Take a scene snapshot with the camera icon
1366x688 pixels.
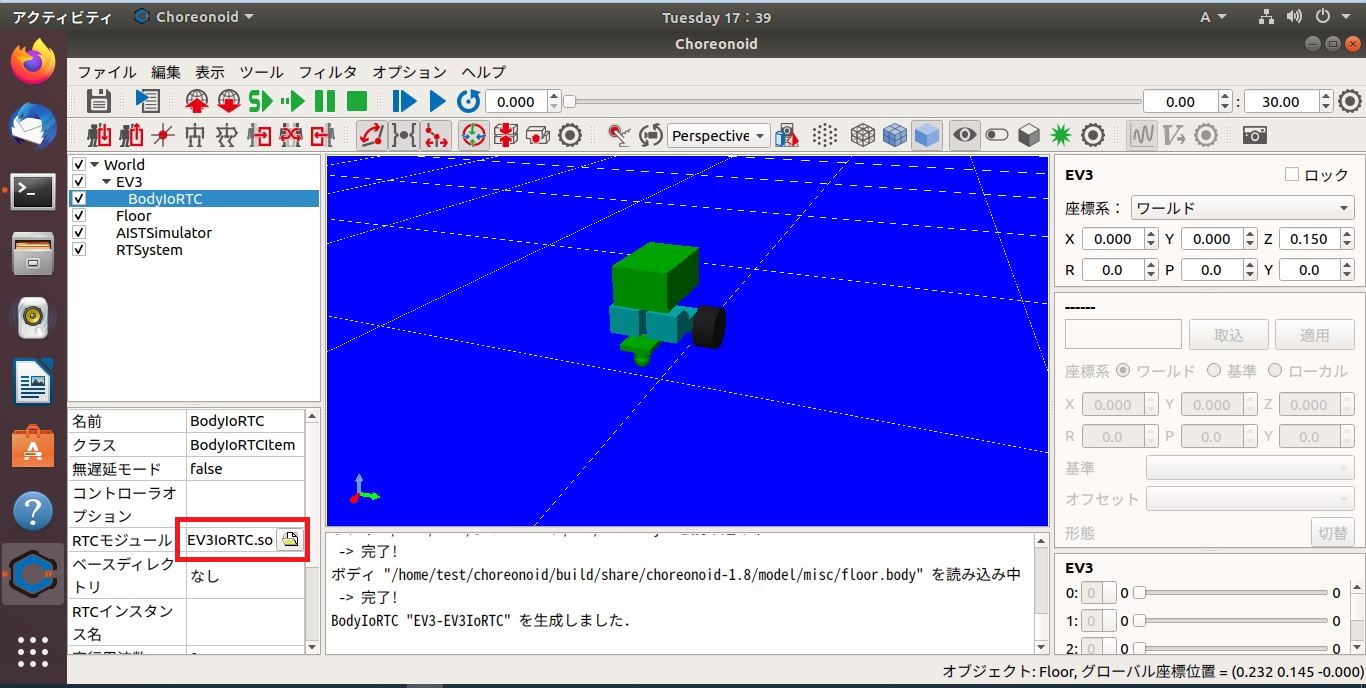[1255, 135]
